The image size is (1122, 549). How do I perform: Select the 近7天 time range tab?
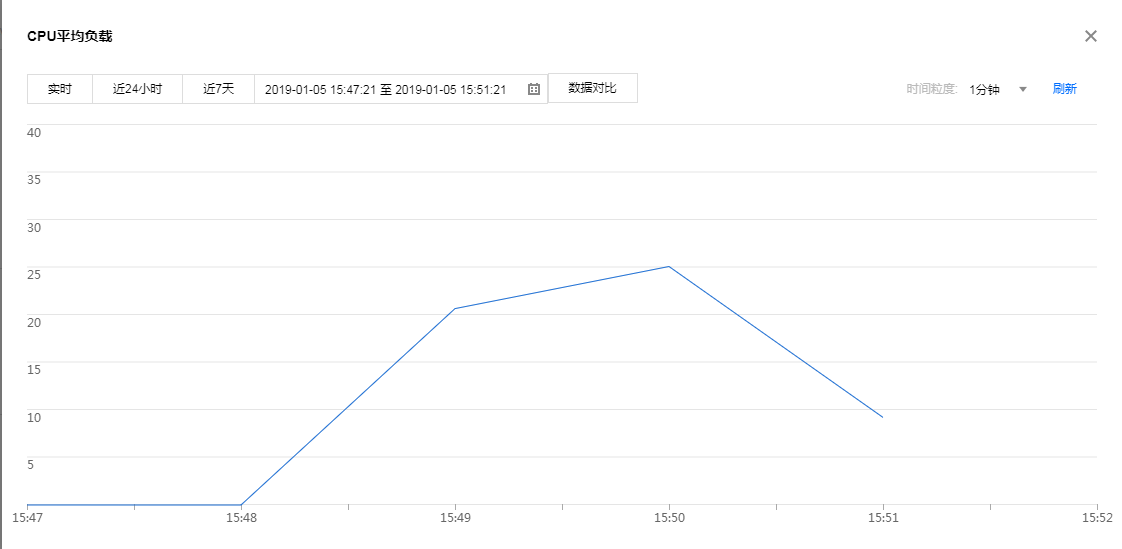[x=218, y=89]
